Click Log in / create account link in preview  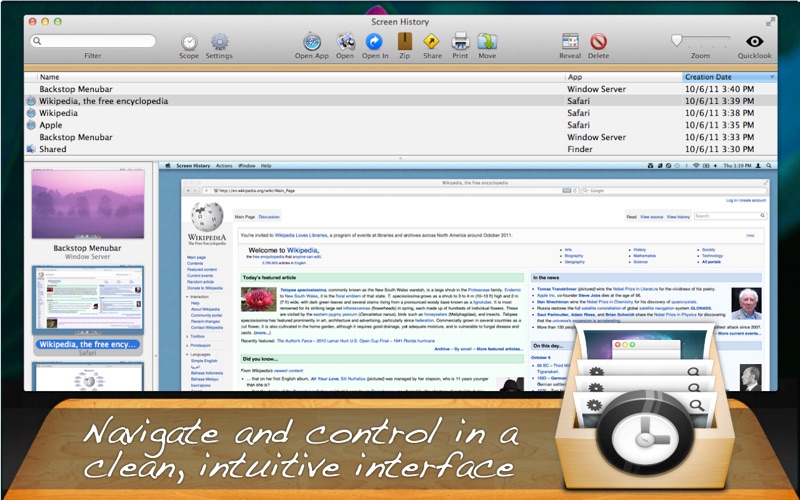pyautogui.click(x=746, y=201)
